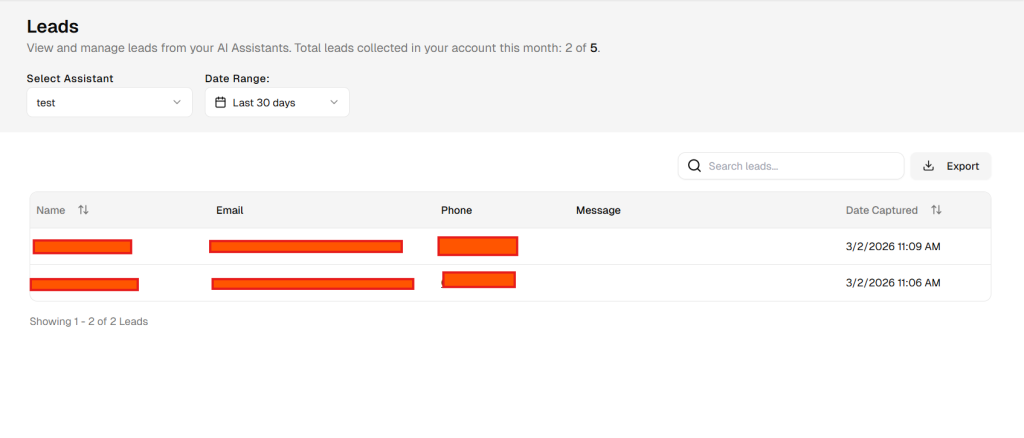Click the magnifying glass search icon

[x=694, y=166]
